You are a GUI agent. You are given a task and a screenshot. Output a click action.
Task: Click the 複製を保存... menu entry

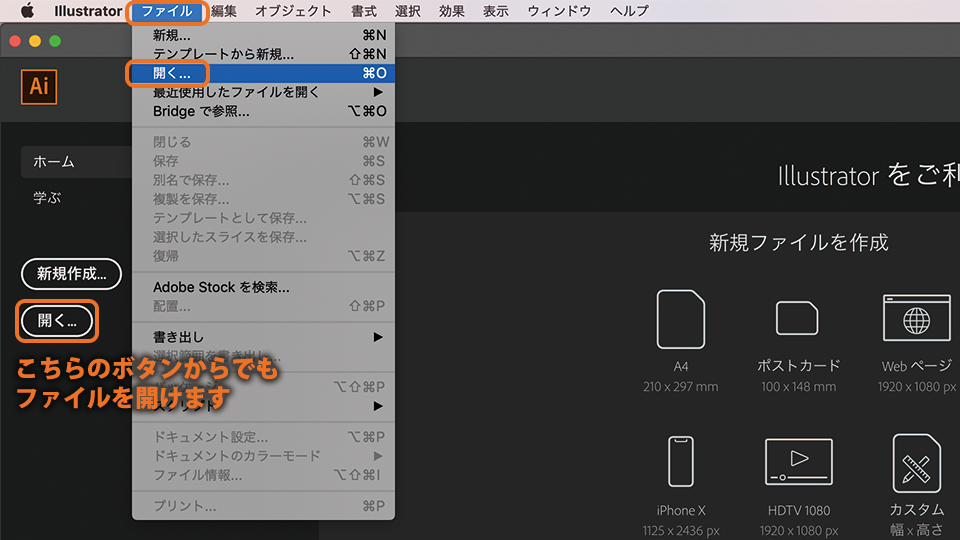(x=263, y=199)
